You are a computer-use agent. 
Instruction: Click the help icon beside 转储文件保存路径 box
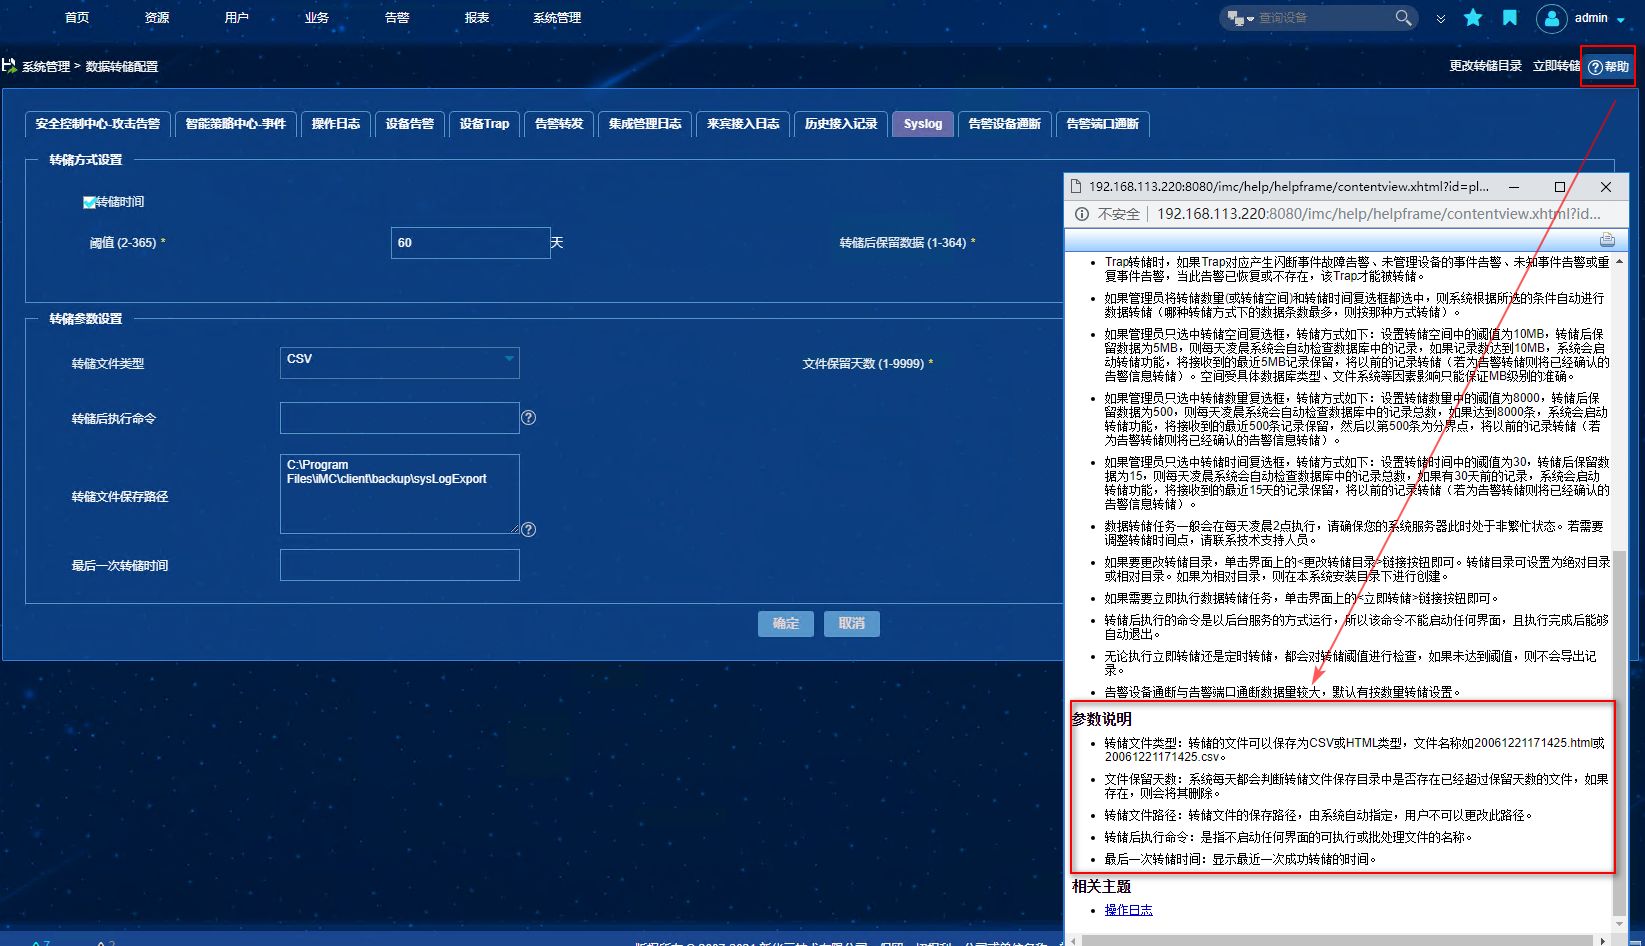[529, 529]
